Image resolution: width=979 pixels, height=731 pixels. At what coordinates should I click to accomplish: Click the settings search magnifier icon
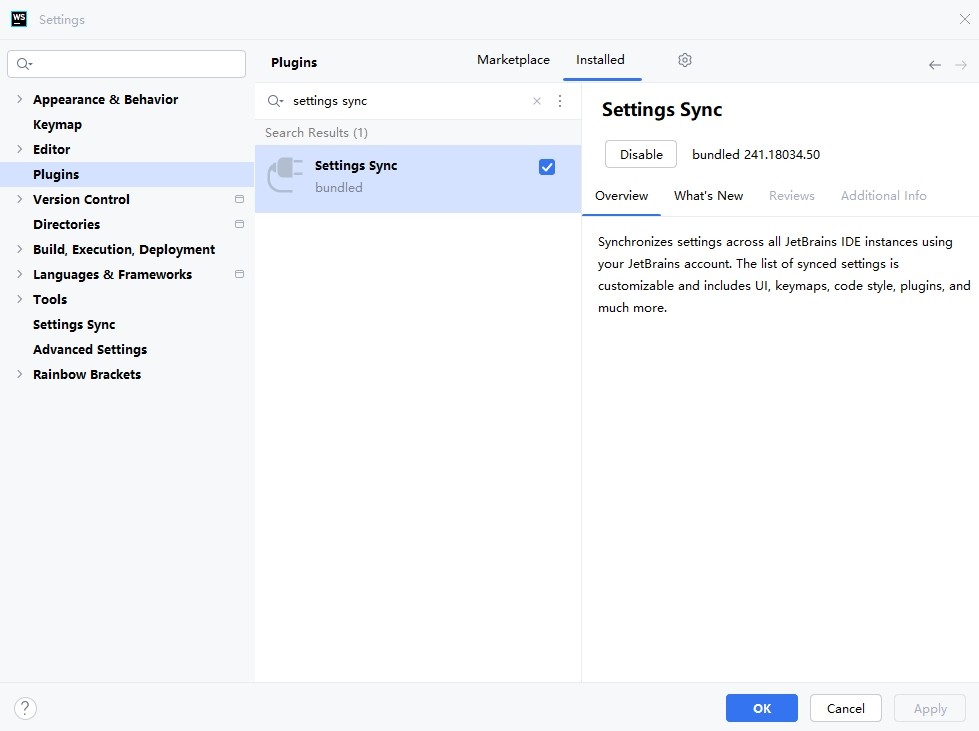coord(24,64)
